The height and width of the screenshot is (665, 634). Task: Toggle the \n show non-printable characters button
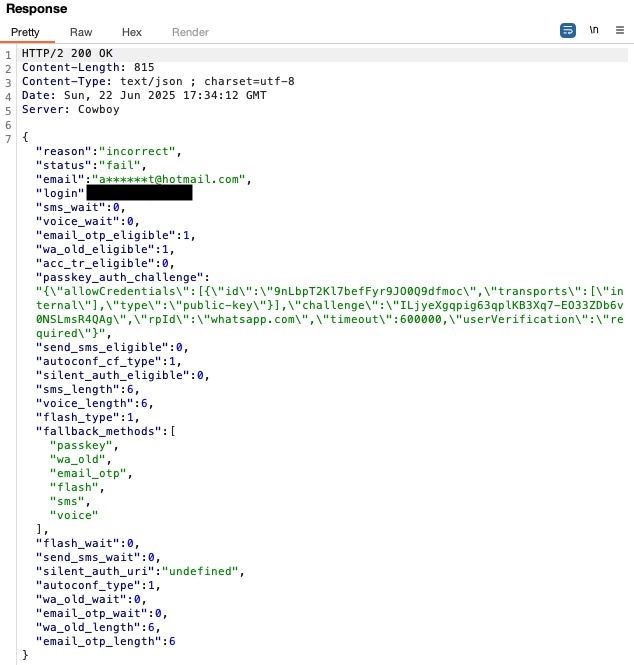click(594, 30)
